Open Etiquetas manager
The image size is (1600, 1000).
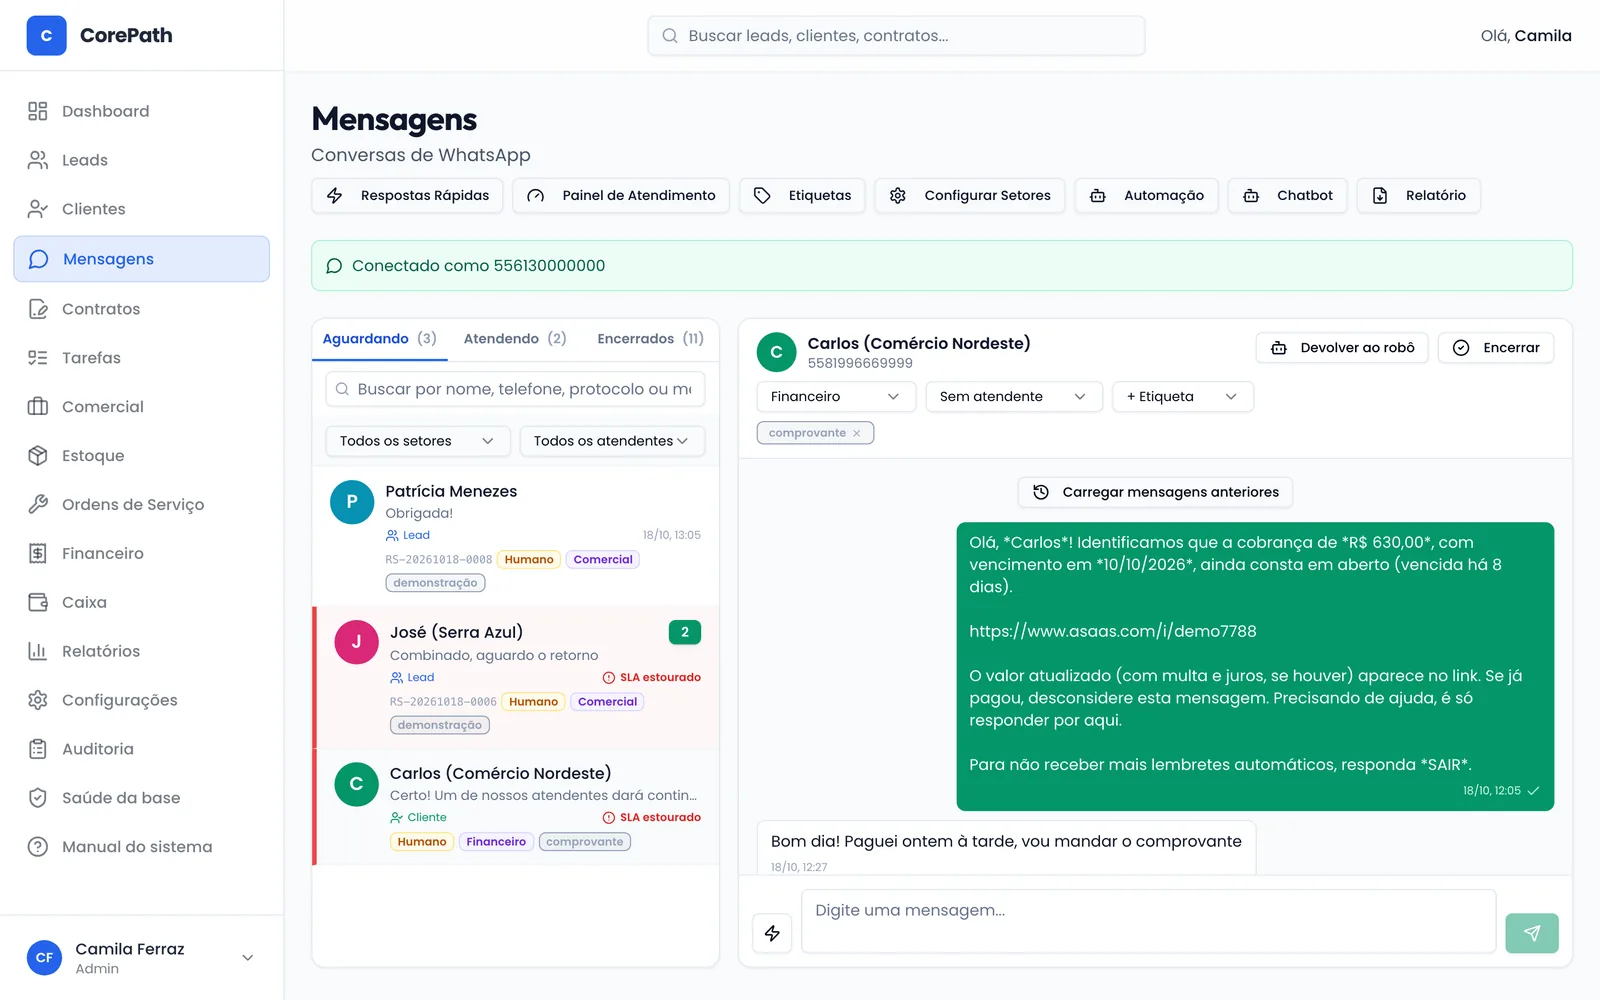803,196
